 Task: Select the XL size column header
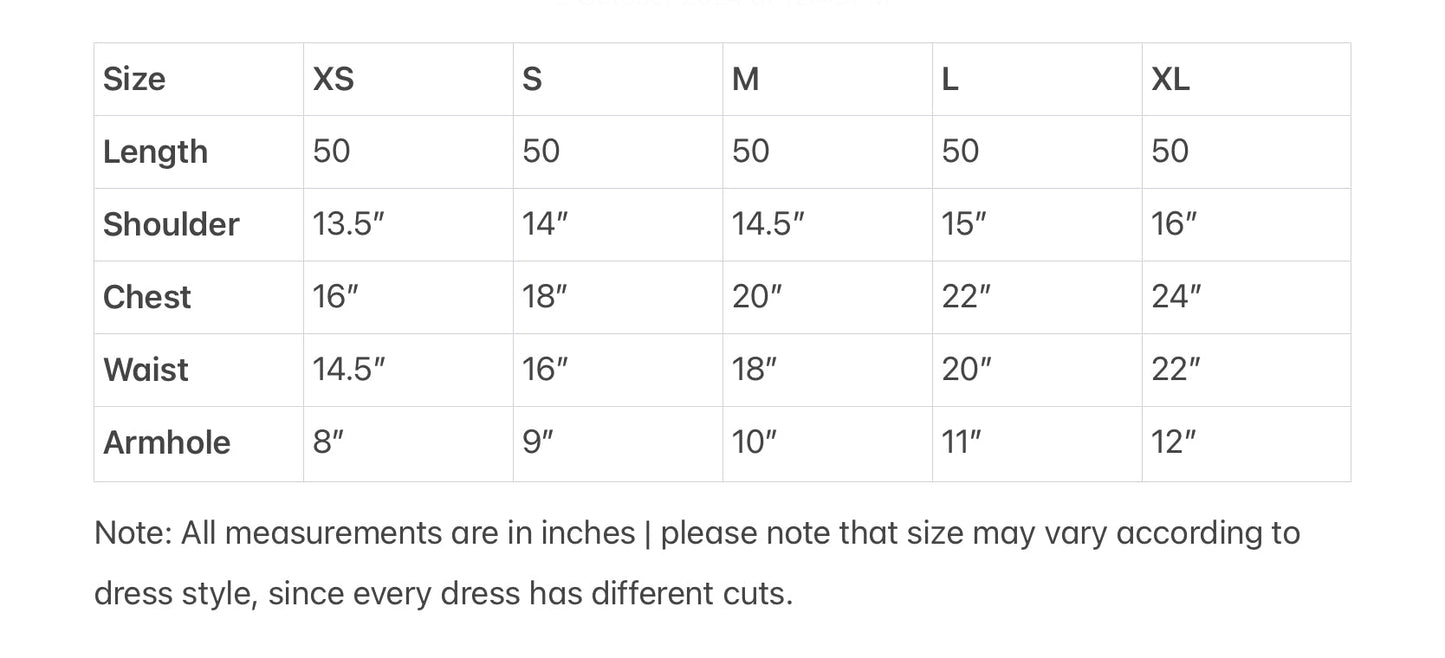coord(1170,79)
